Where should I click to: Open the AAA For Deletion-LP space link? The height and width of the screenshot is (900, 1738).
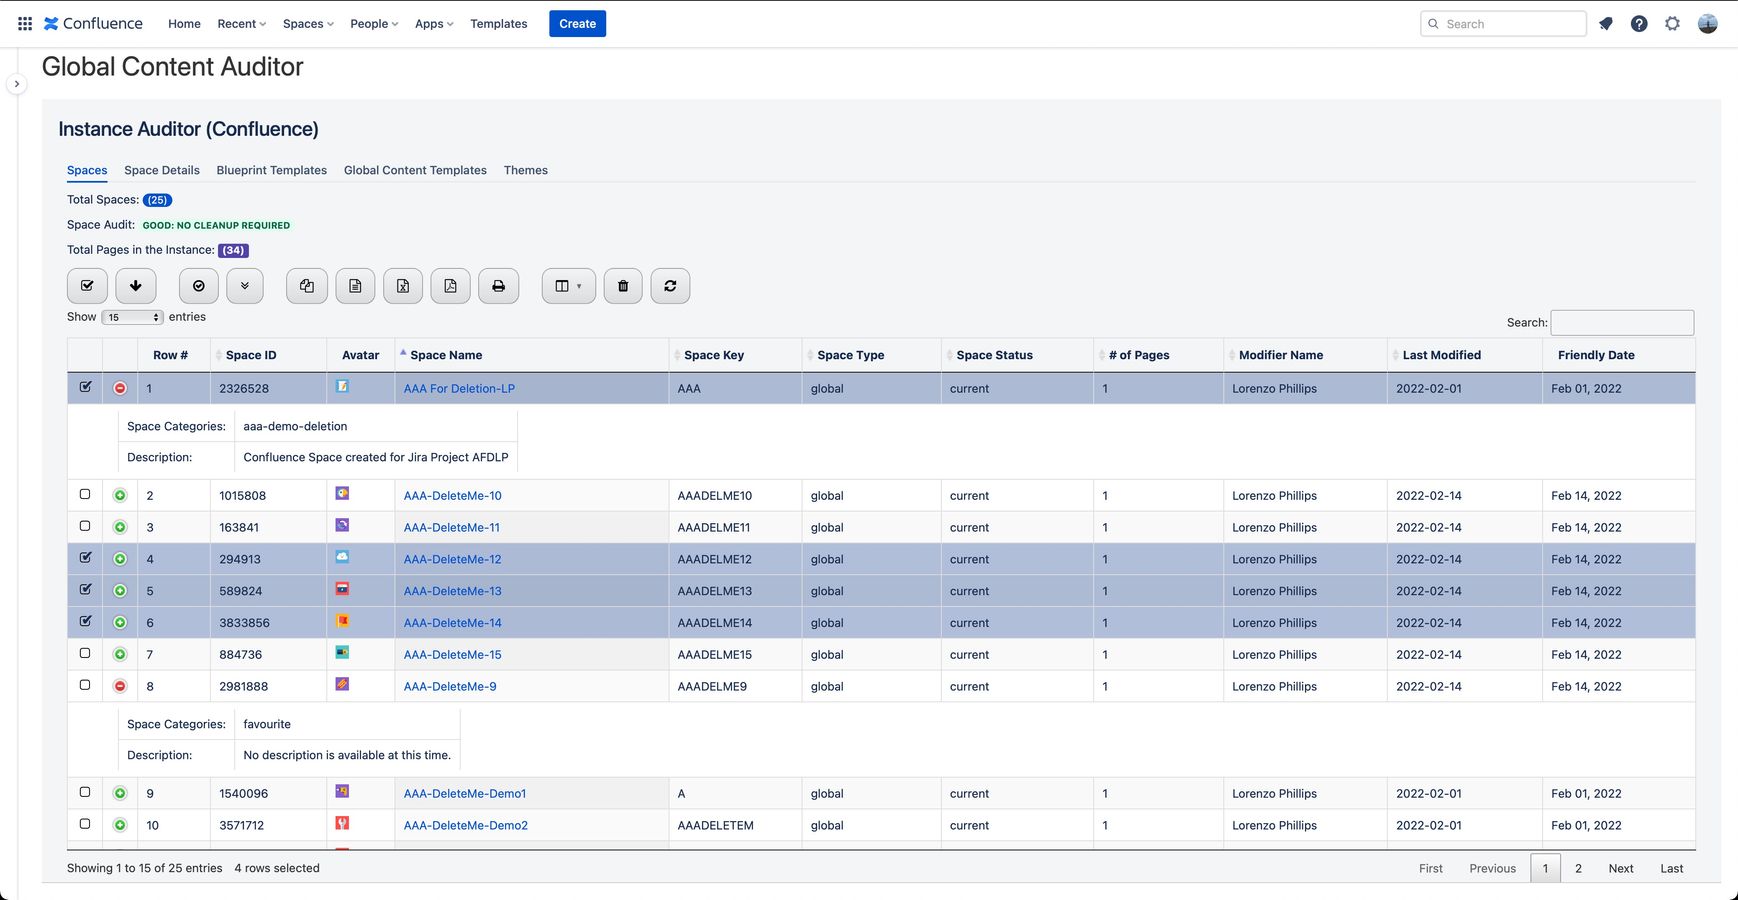point(459,388)
